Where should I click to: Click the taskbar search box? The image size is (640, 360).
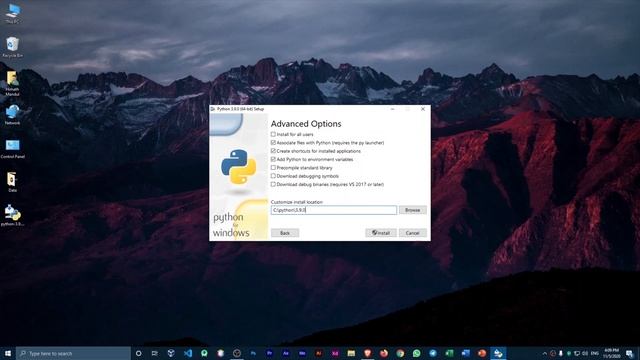(x=73, y=353)
